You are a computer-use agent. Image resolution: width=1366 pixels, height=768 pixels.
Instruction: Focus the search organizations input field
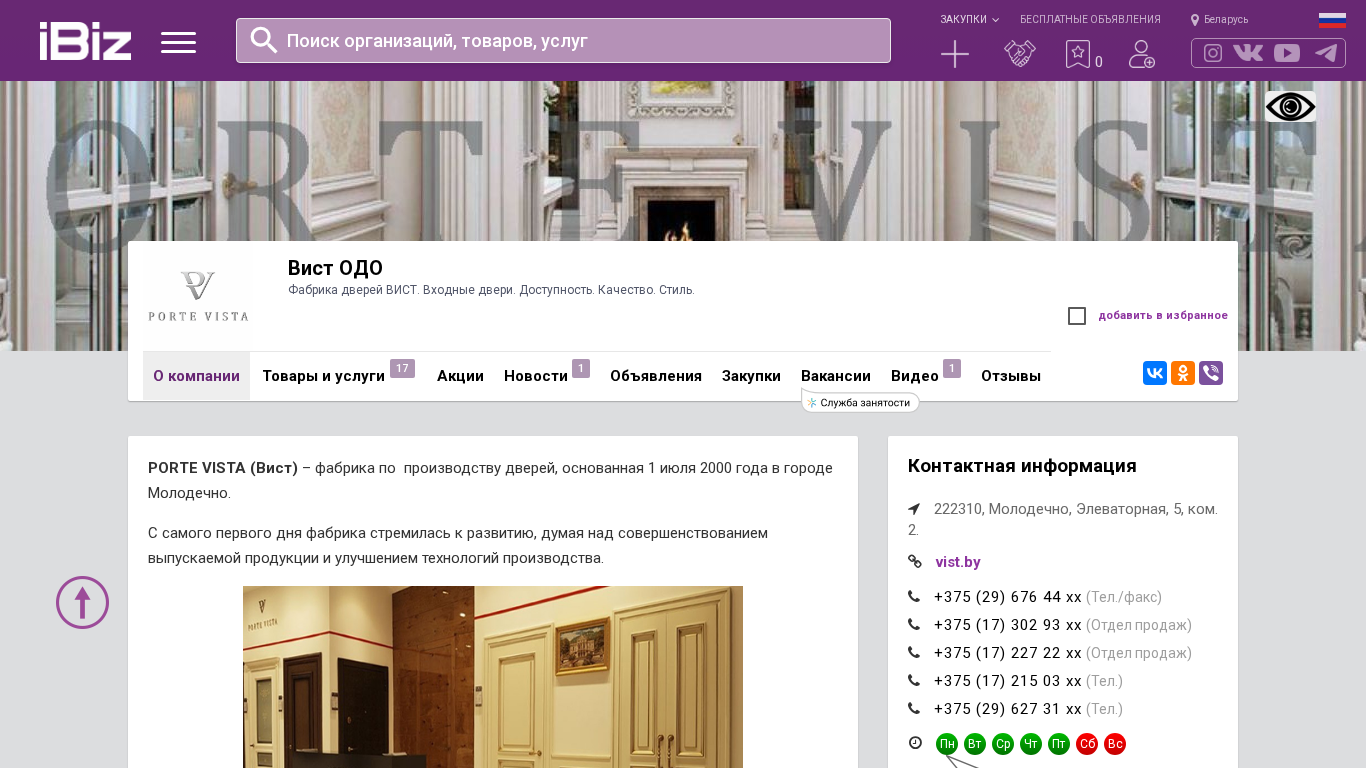[x=563, y=40]
